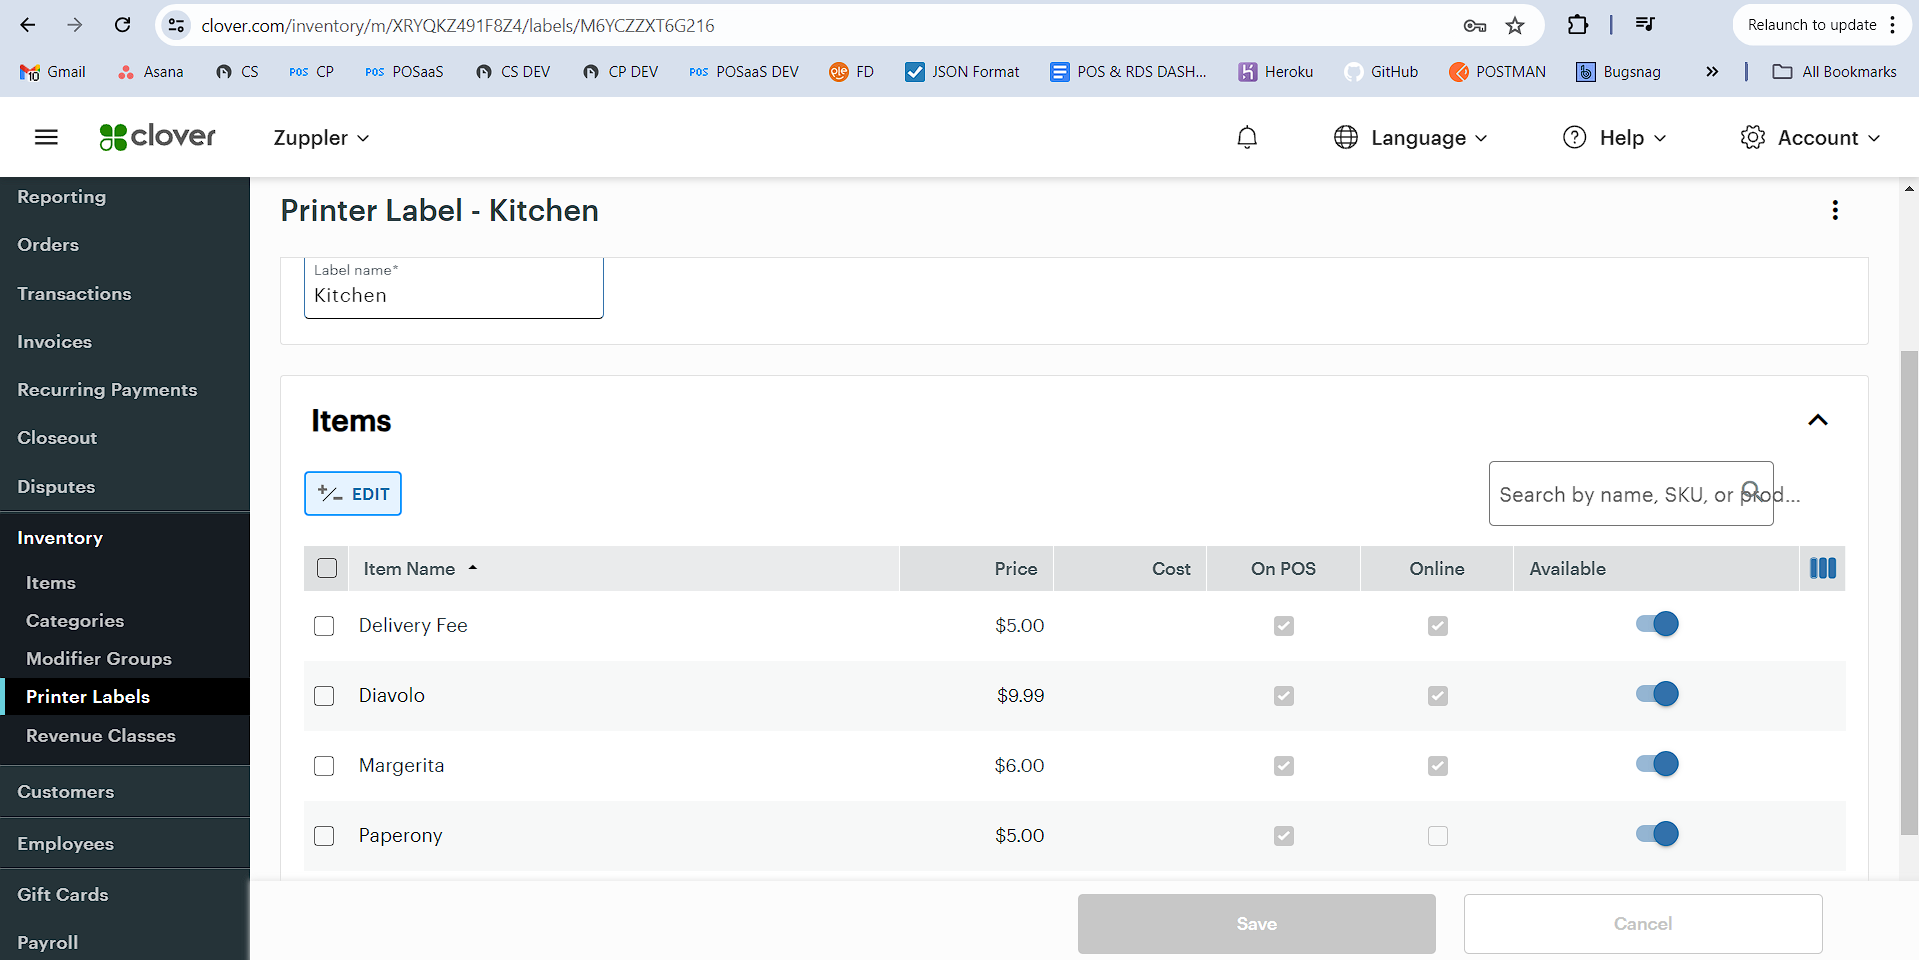Click the search magnifier icon
1919x960 pixels.
point(1751,492)
